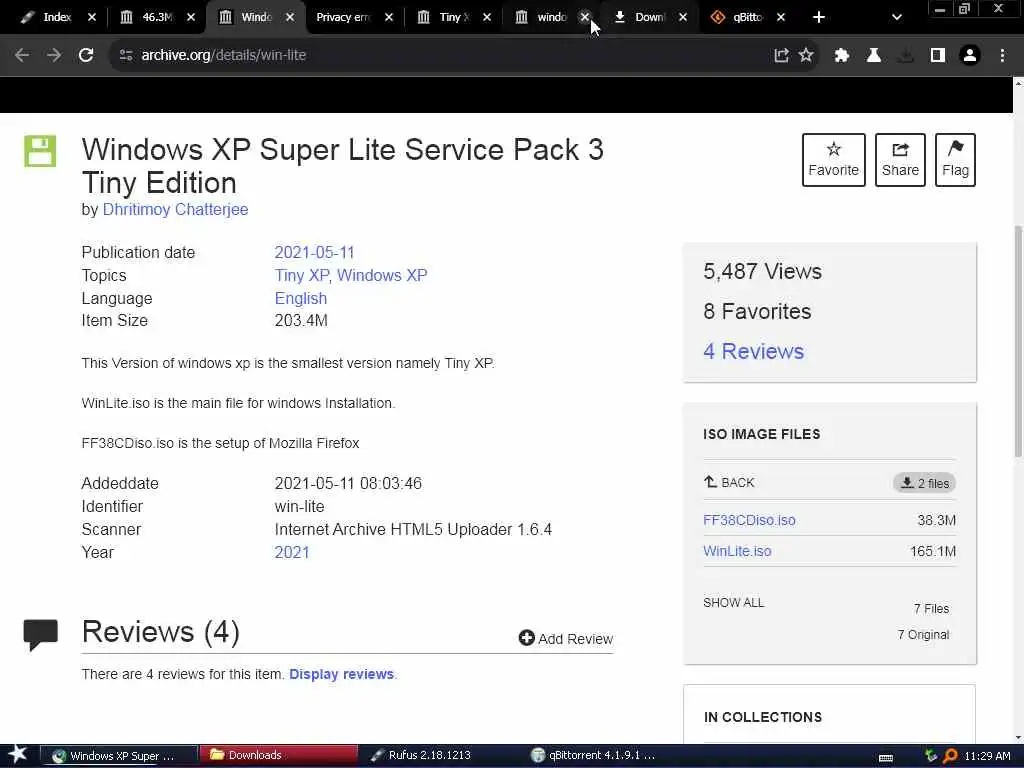Collapse ISO image files with BACK

coord(729,483)
